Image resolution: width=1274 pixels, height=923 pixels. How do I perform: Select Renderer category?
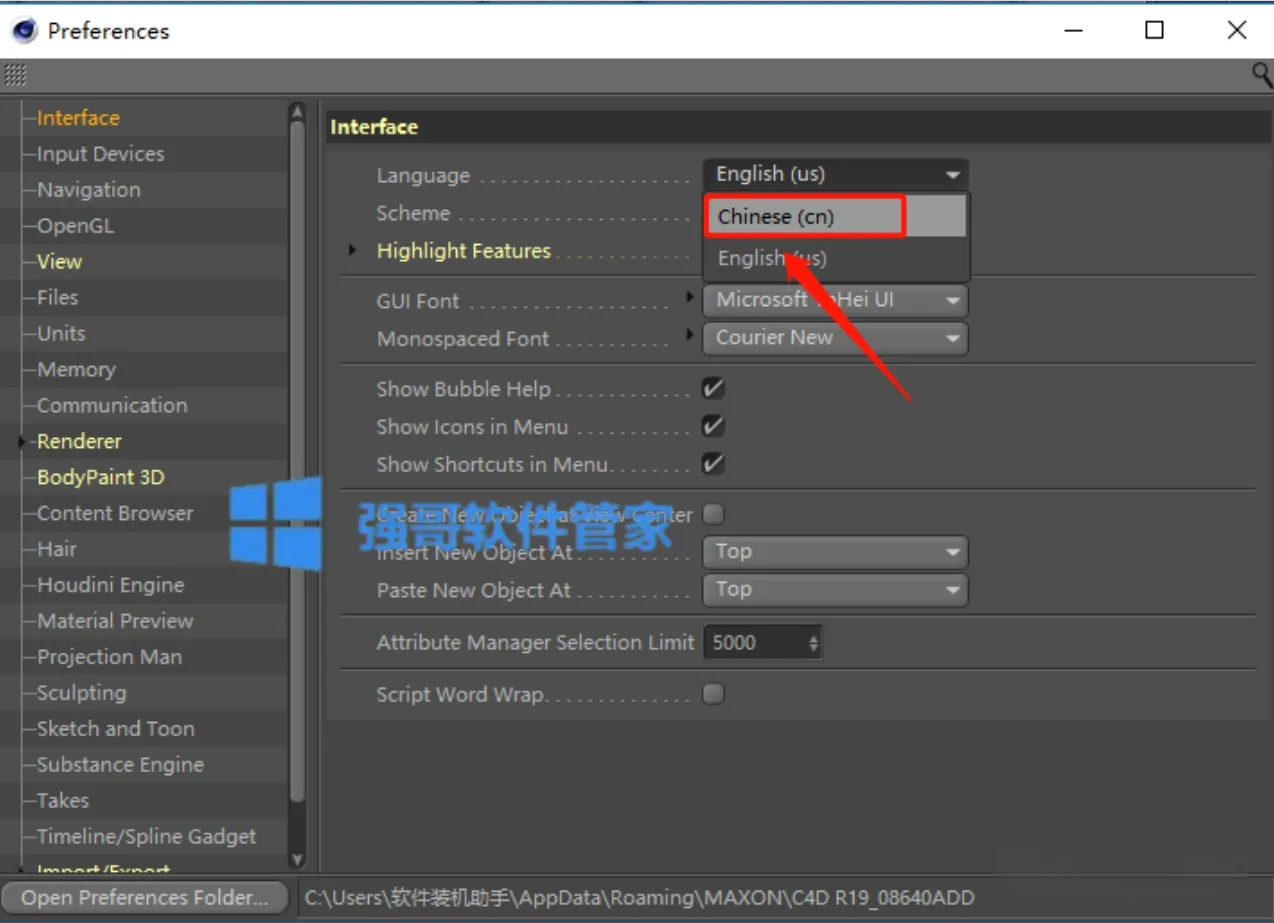tap(79, 441)
